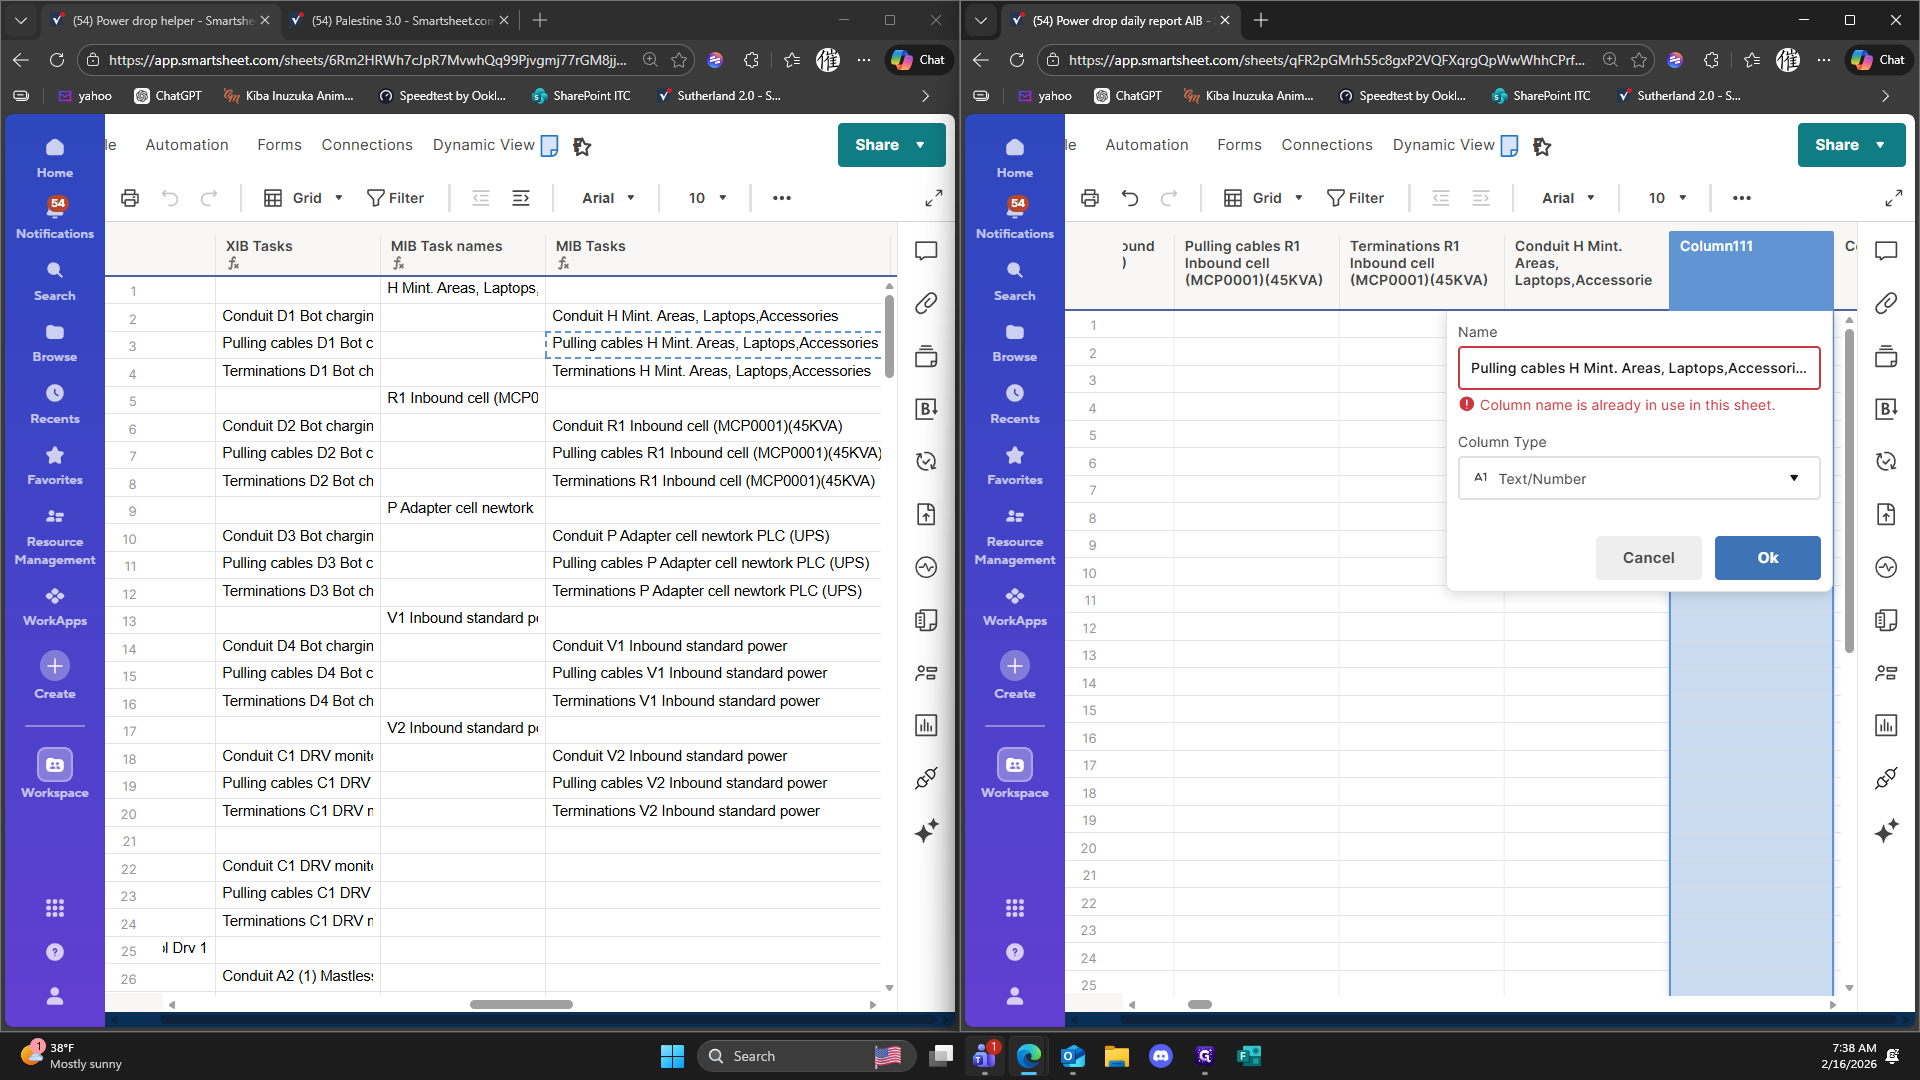Click AI sparkle icon in right panel
The width and height of the screenshot is (1920, 1080).
pos(1886,831)
